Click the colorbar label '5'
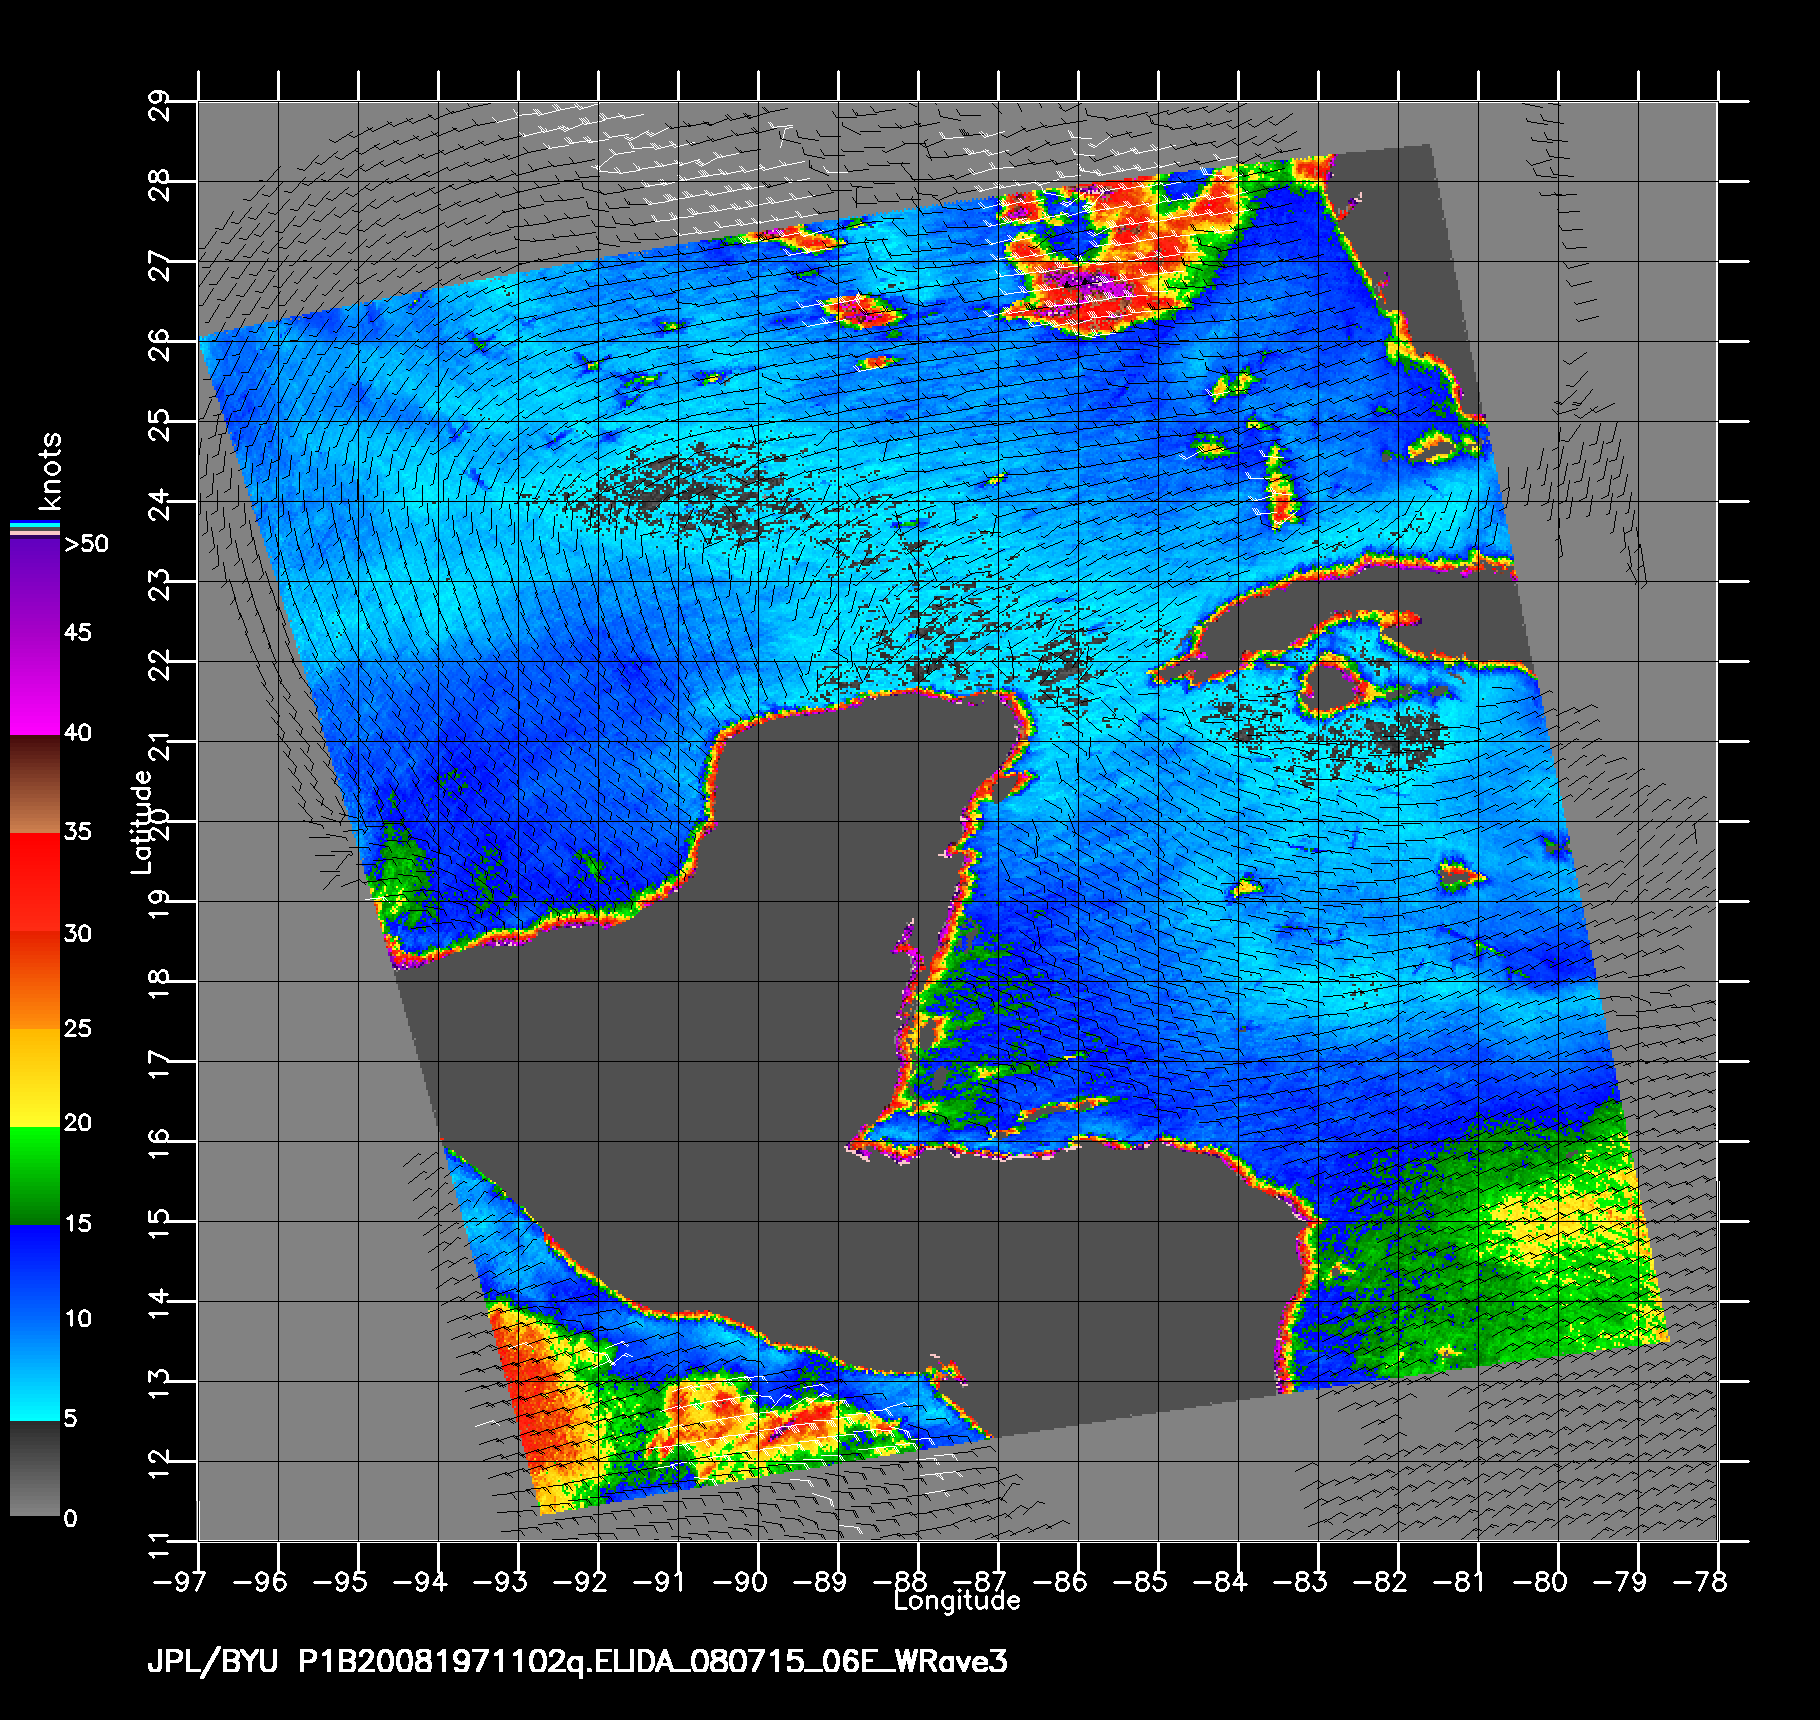 (x=71, y=1418)
